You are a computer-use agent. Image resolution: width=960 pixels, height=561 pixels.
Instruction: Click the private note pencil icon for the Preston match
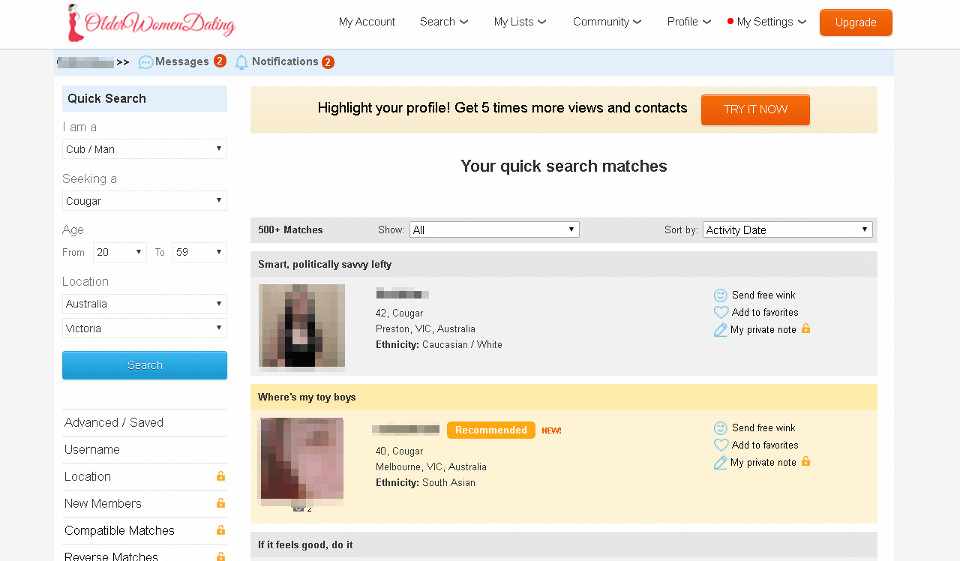pyautogui.click(x=720, y=330)
